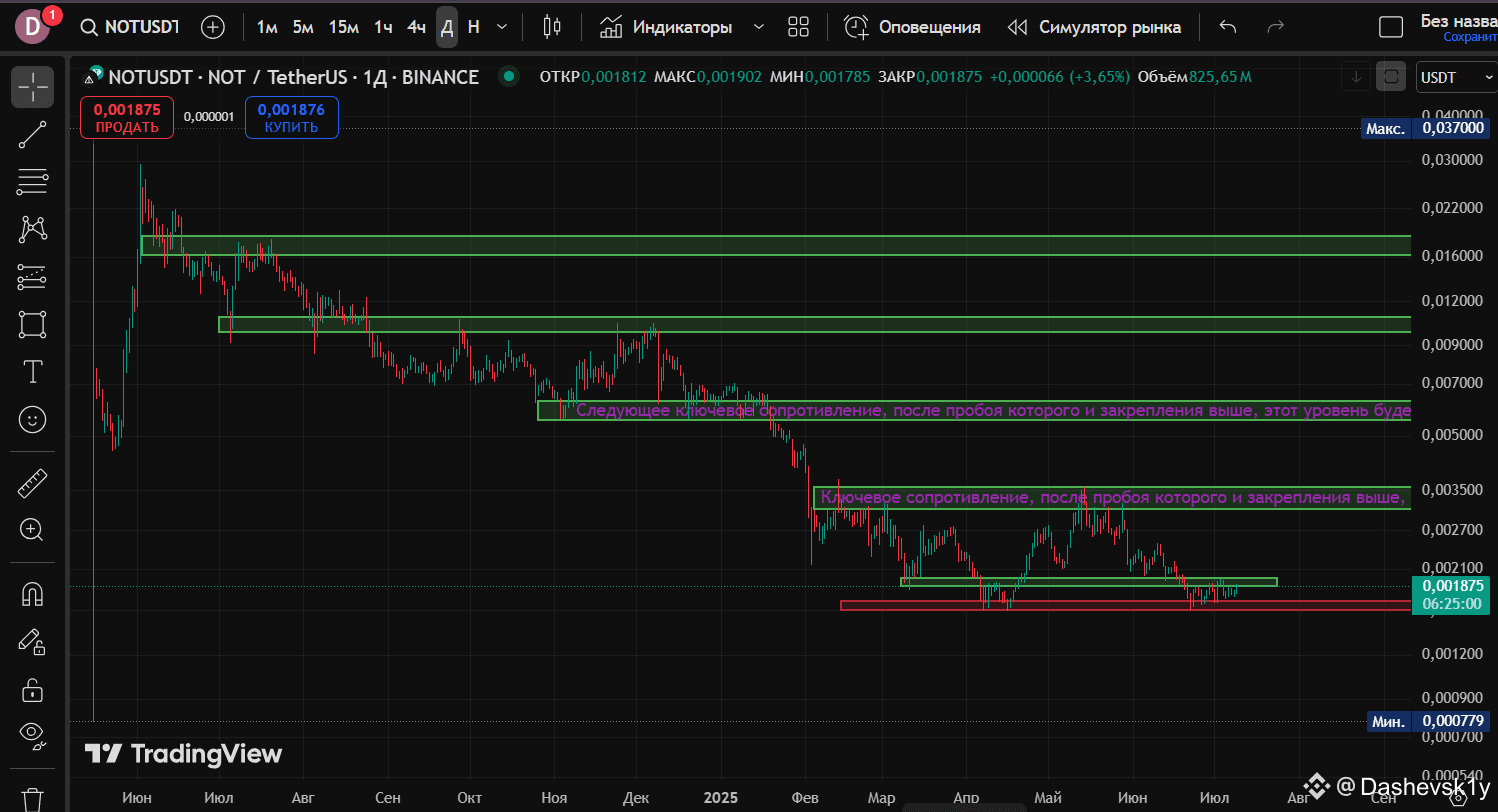Open the layout grid selector icon
The image size is (1498, 812).
(x=798, y=27)
